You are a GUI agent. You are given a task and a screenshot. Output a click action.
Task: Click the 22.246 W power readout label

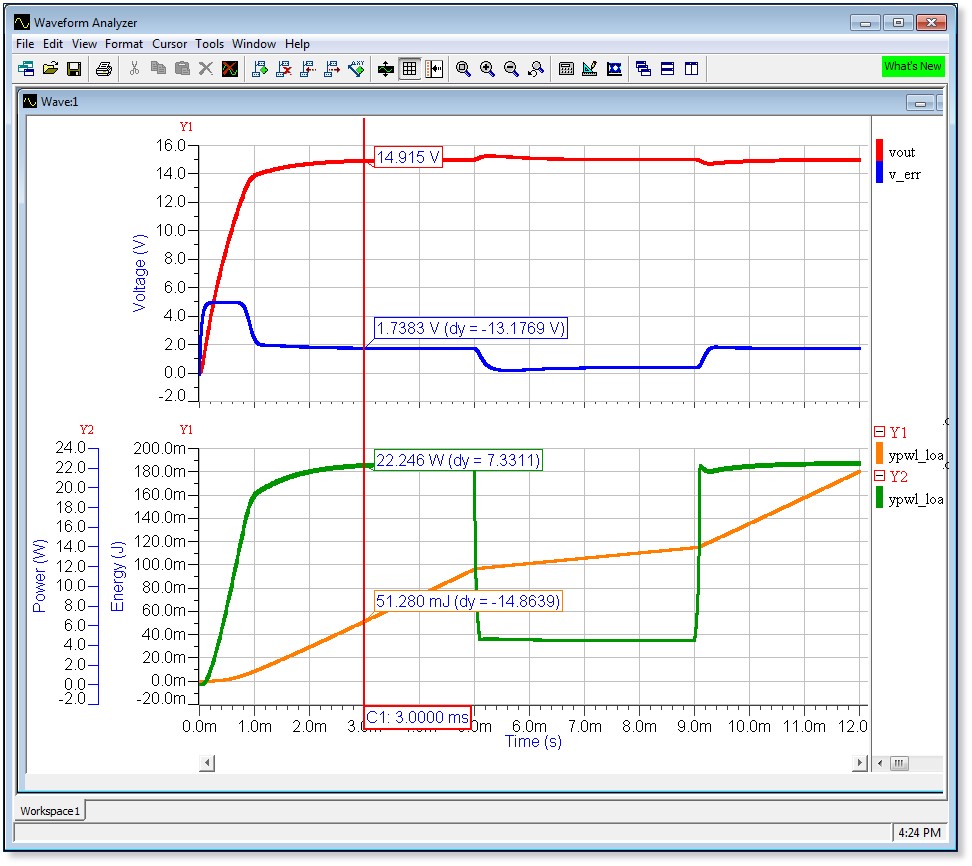pos(458,460)
